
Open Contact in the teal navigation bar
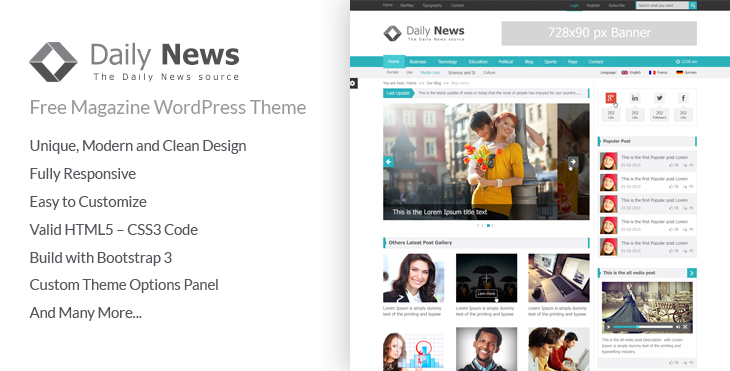point(595,62)
